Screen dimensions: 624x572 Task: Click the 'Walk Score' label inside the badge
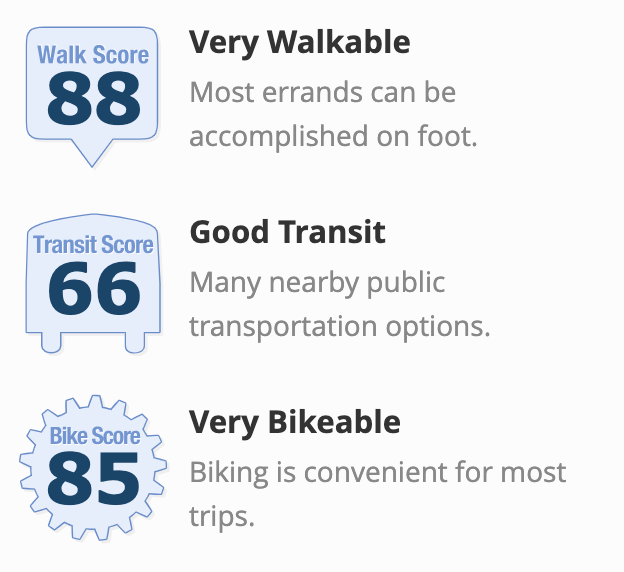pos(93,55)
